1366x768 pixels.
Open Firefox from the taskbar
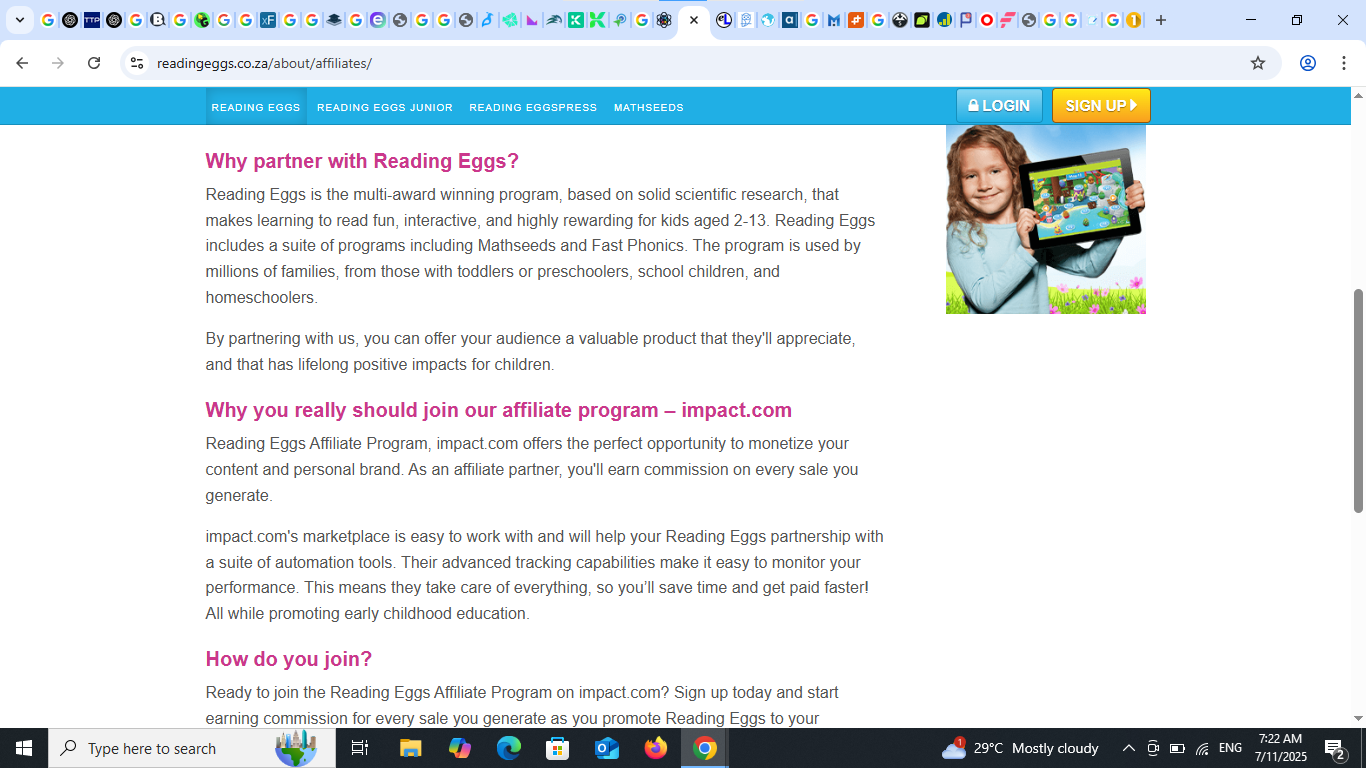[x=656, y=748]
